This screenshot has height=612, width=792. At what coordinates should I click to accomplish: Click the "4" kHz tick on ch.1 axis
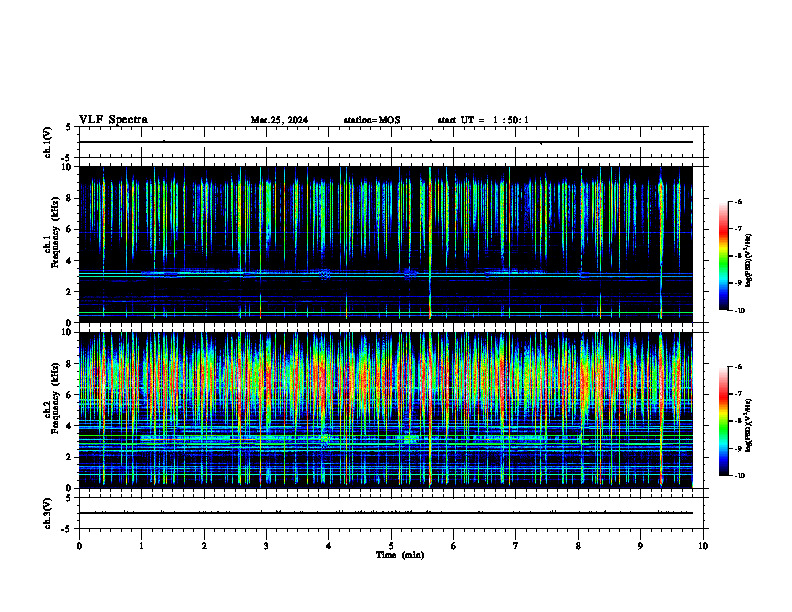point(70,261)
